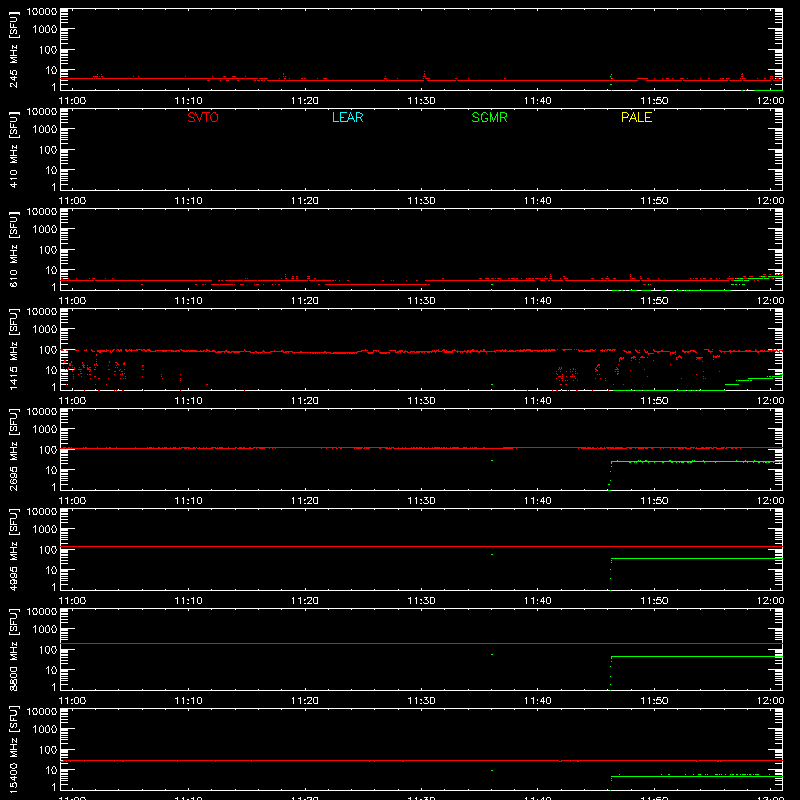Click 11:30 time tick below 8800 MHz panel
Image resolution: width=800 pixels, height=800 pixels.
(421, 701)
